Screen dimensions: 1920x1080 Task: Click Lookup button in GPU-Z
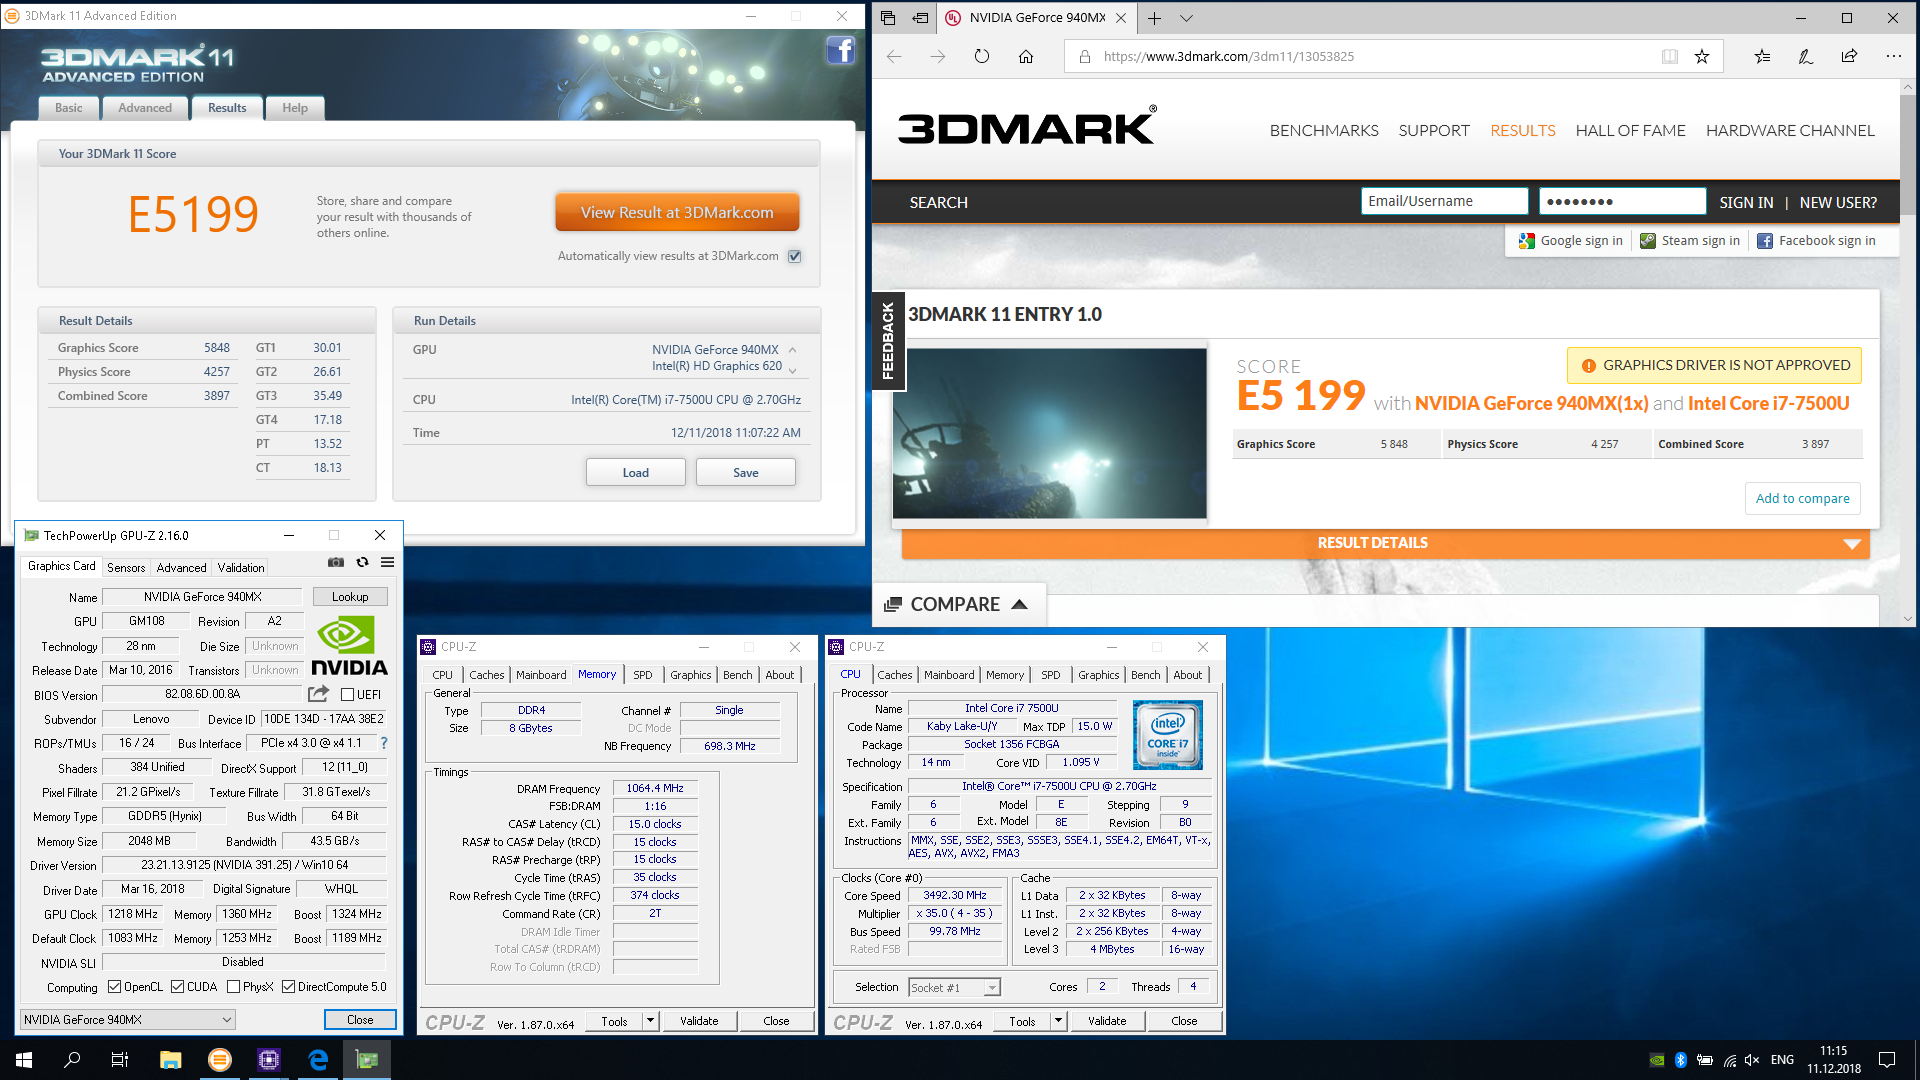click(x=350, y=597)
